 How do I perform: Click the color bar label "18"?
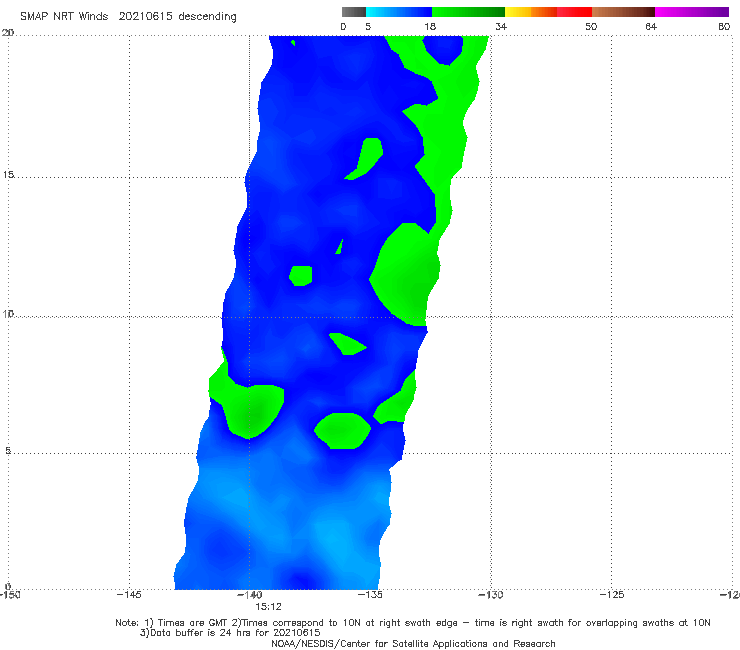[430, 27]
